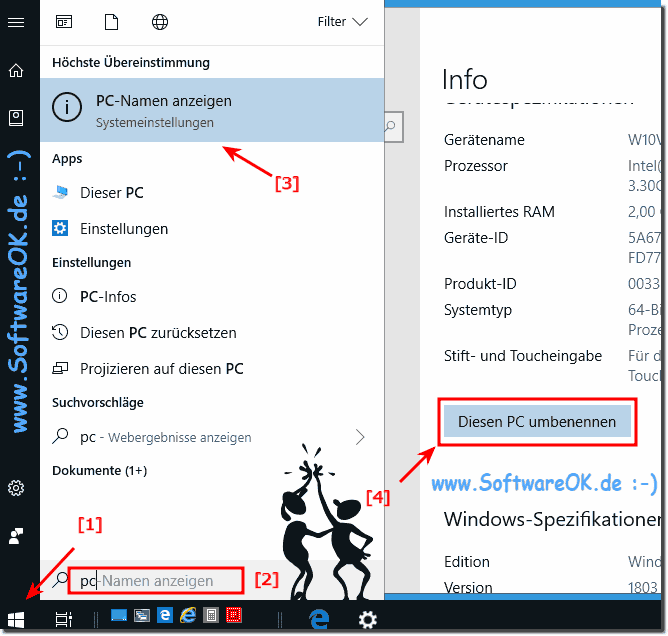Filter results by Web globe icon
The width and height of the screenshot is (668, 636).
point(160,22)
